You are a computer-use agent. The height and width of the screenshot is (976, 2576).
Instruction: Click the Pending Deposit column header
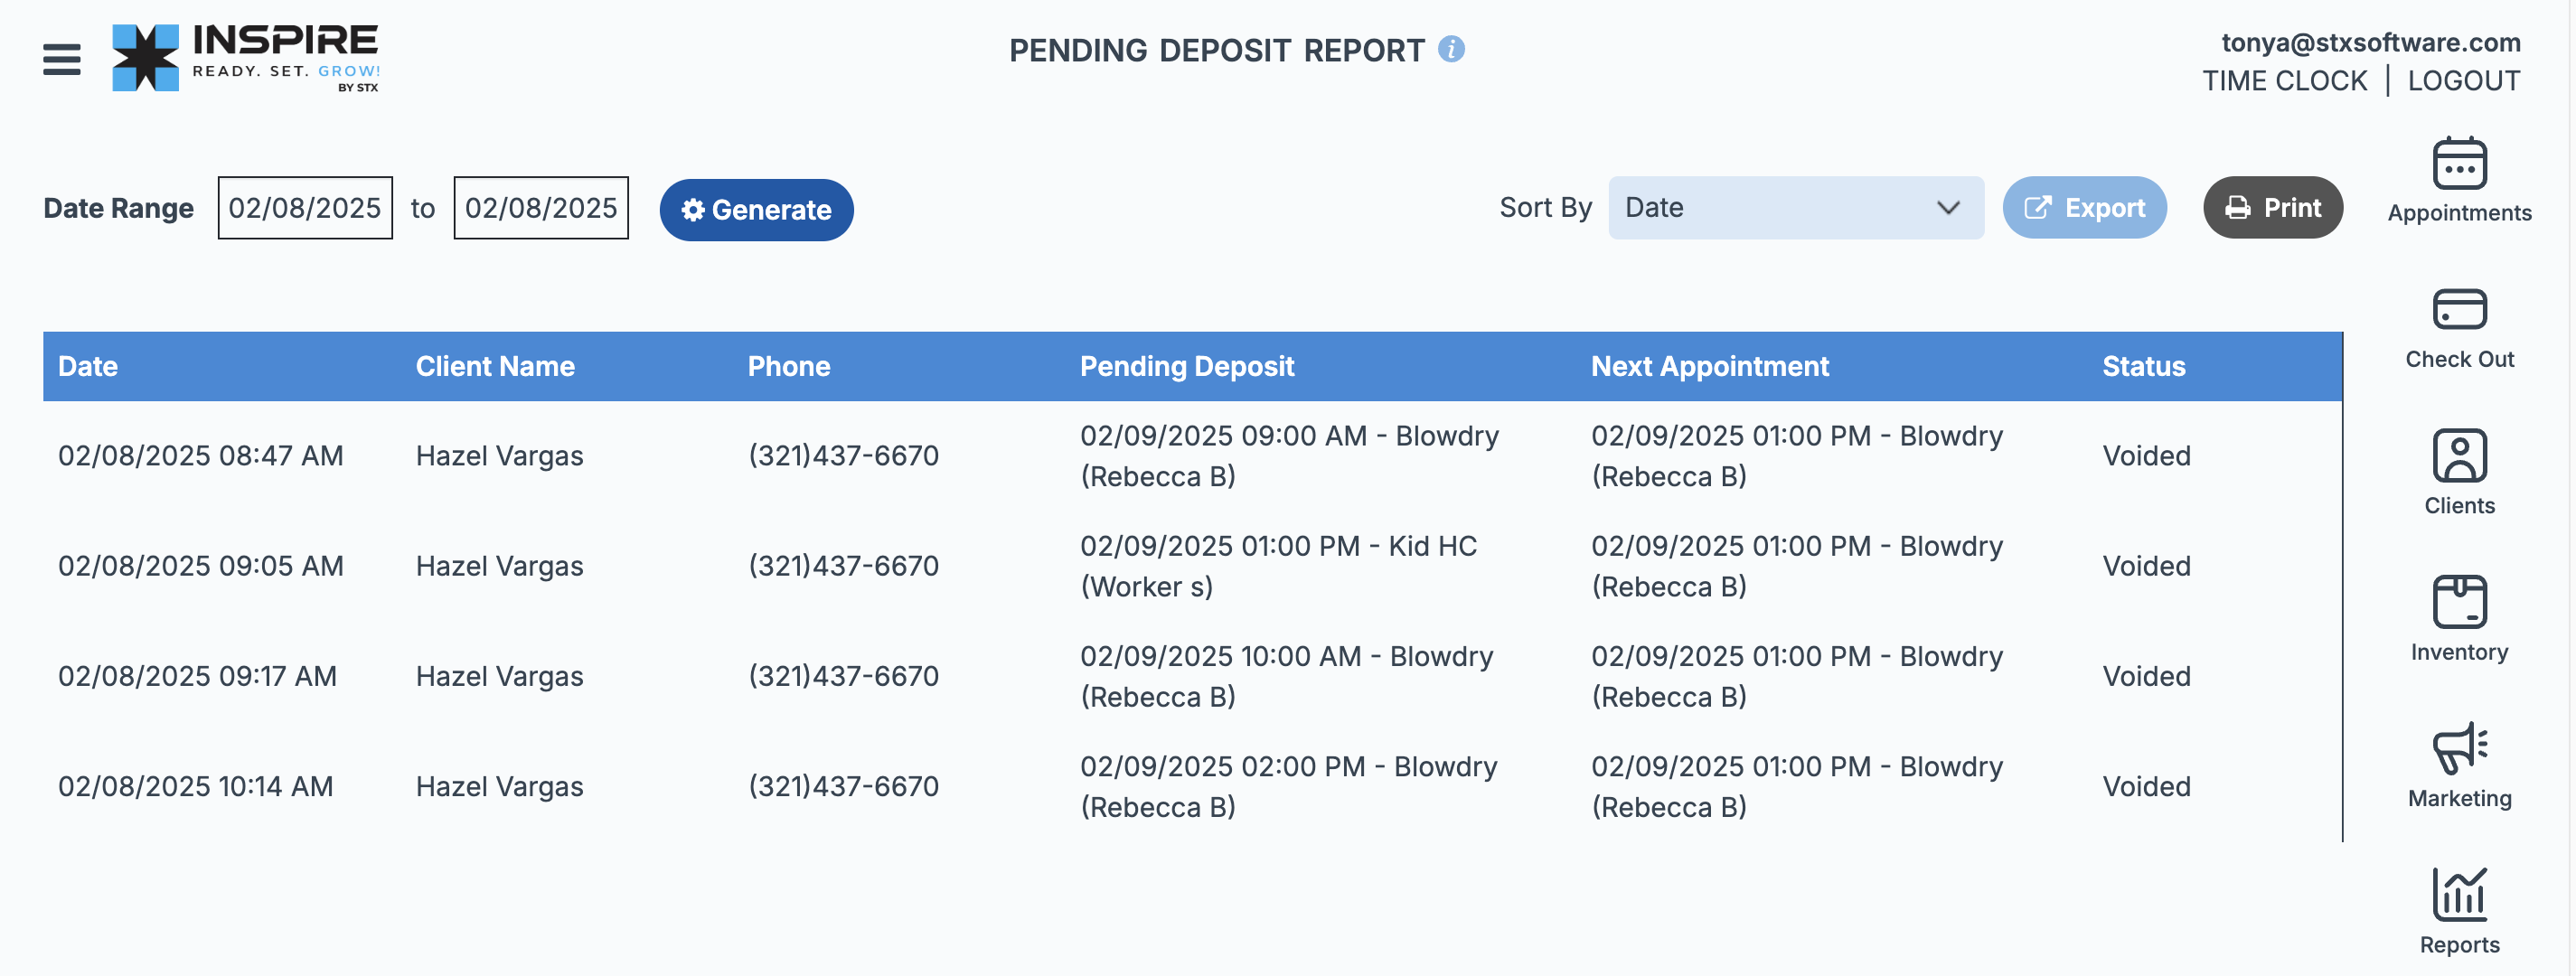(x=1186, y=367)
